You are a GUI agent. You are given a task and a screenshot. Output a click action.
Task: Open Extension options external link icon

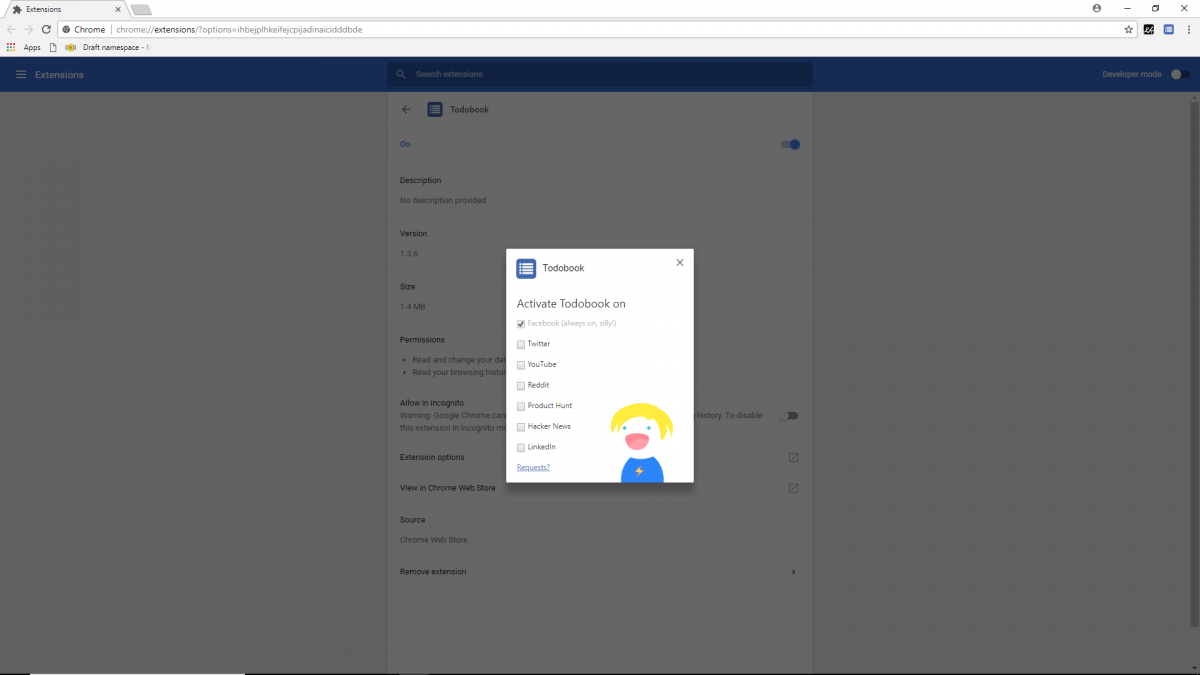[793, 457]
